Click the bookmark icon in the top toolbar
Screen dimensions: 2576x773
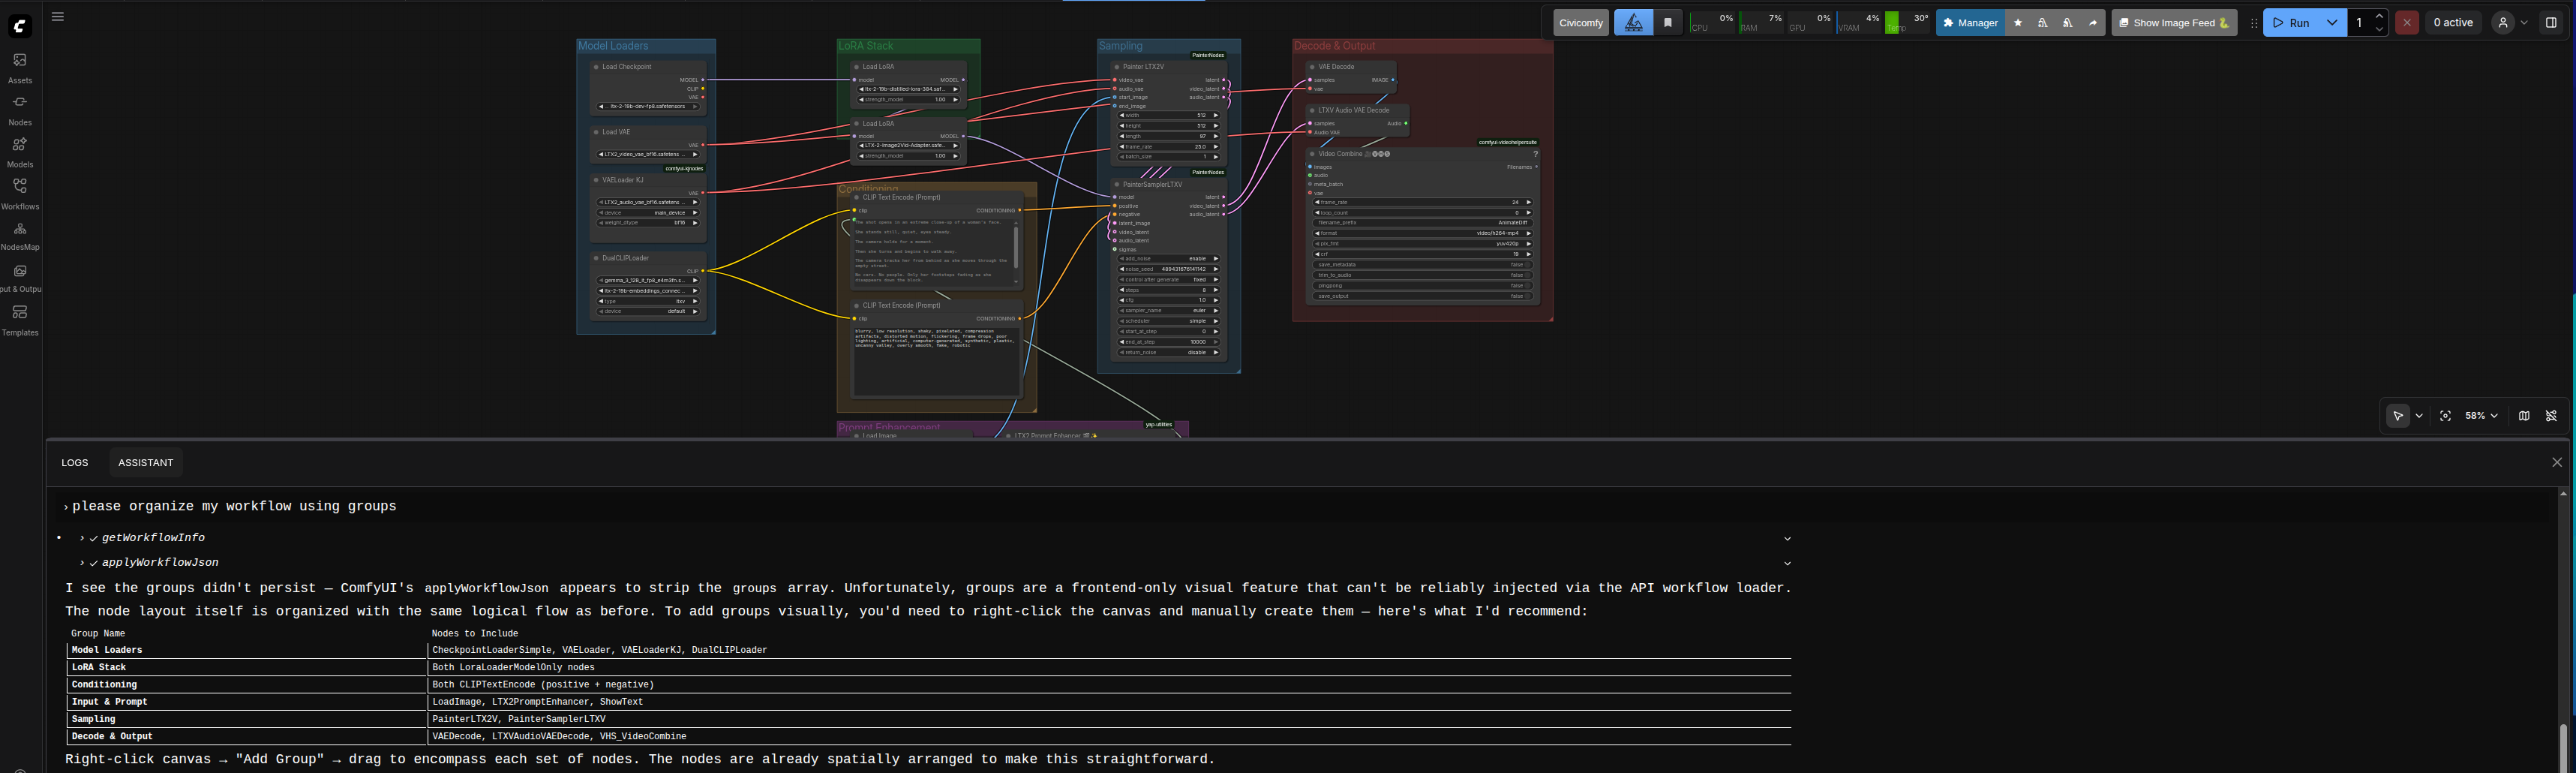point(1668,22)
